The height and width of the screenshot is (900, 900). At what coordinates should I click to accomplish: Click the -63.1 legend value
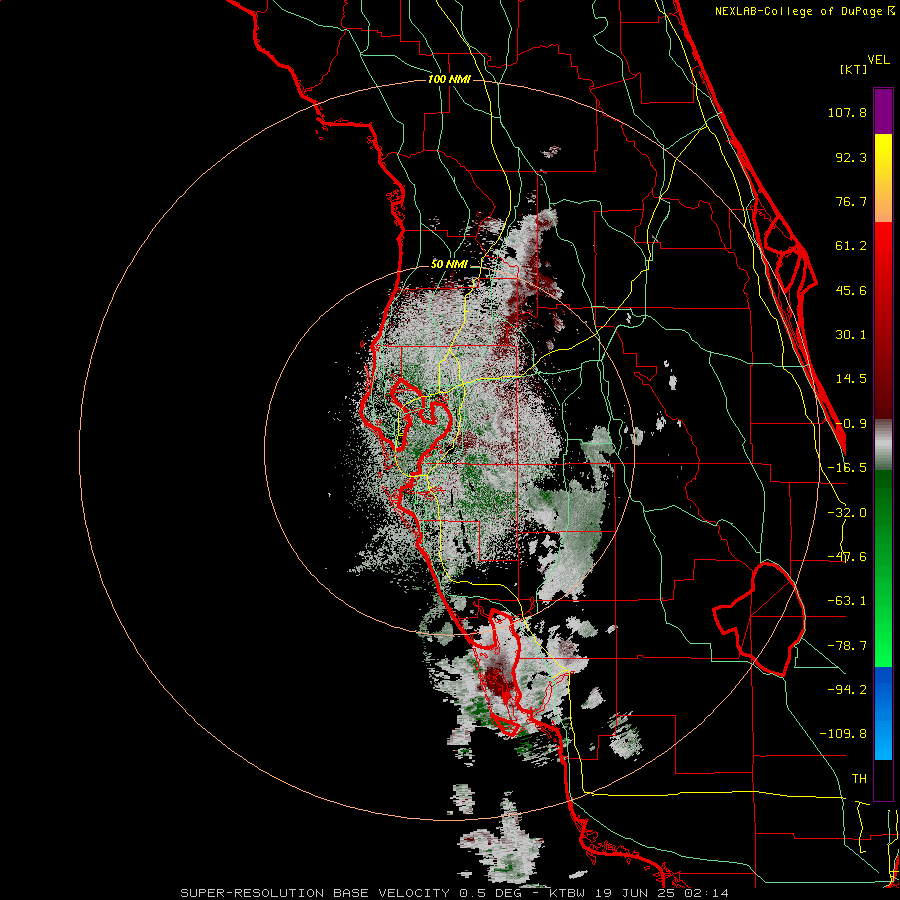[x=847, y=601]
